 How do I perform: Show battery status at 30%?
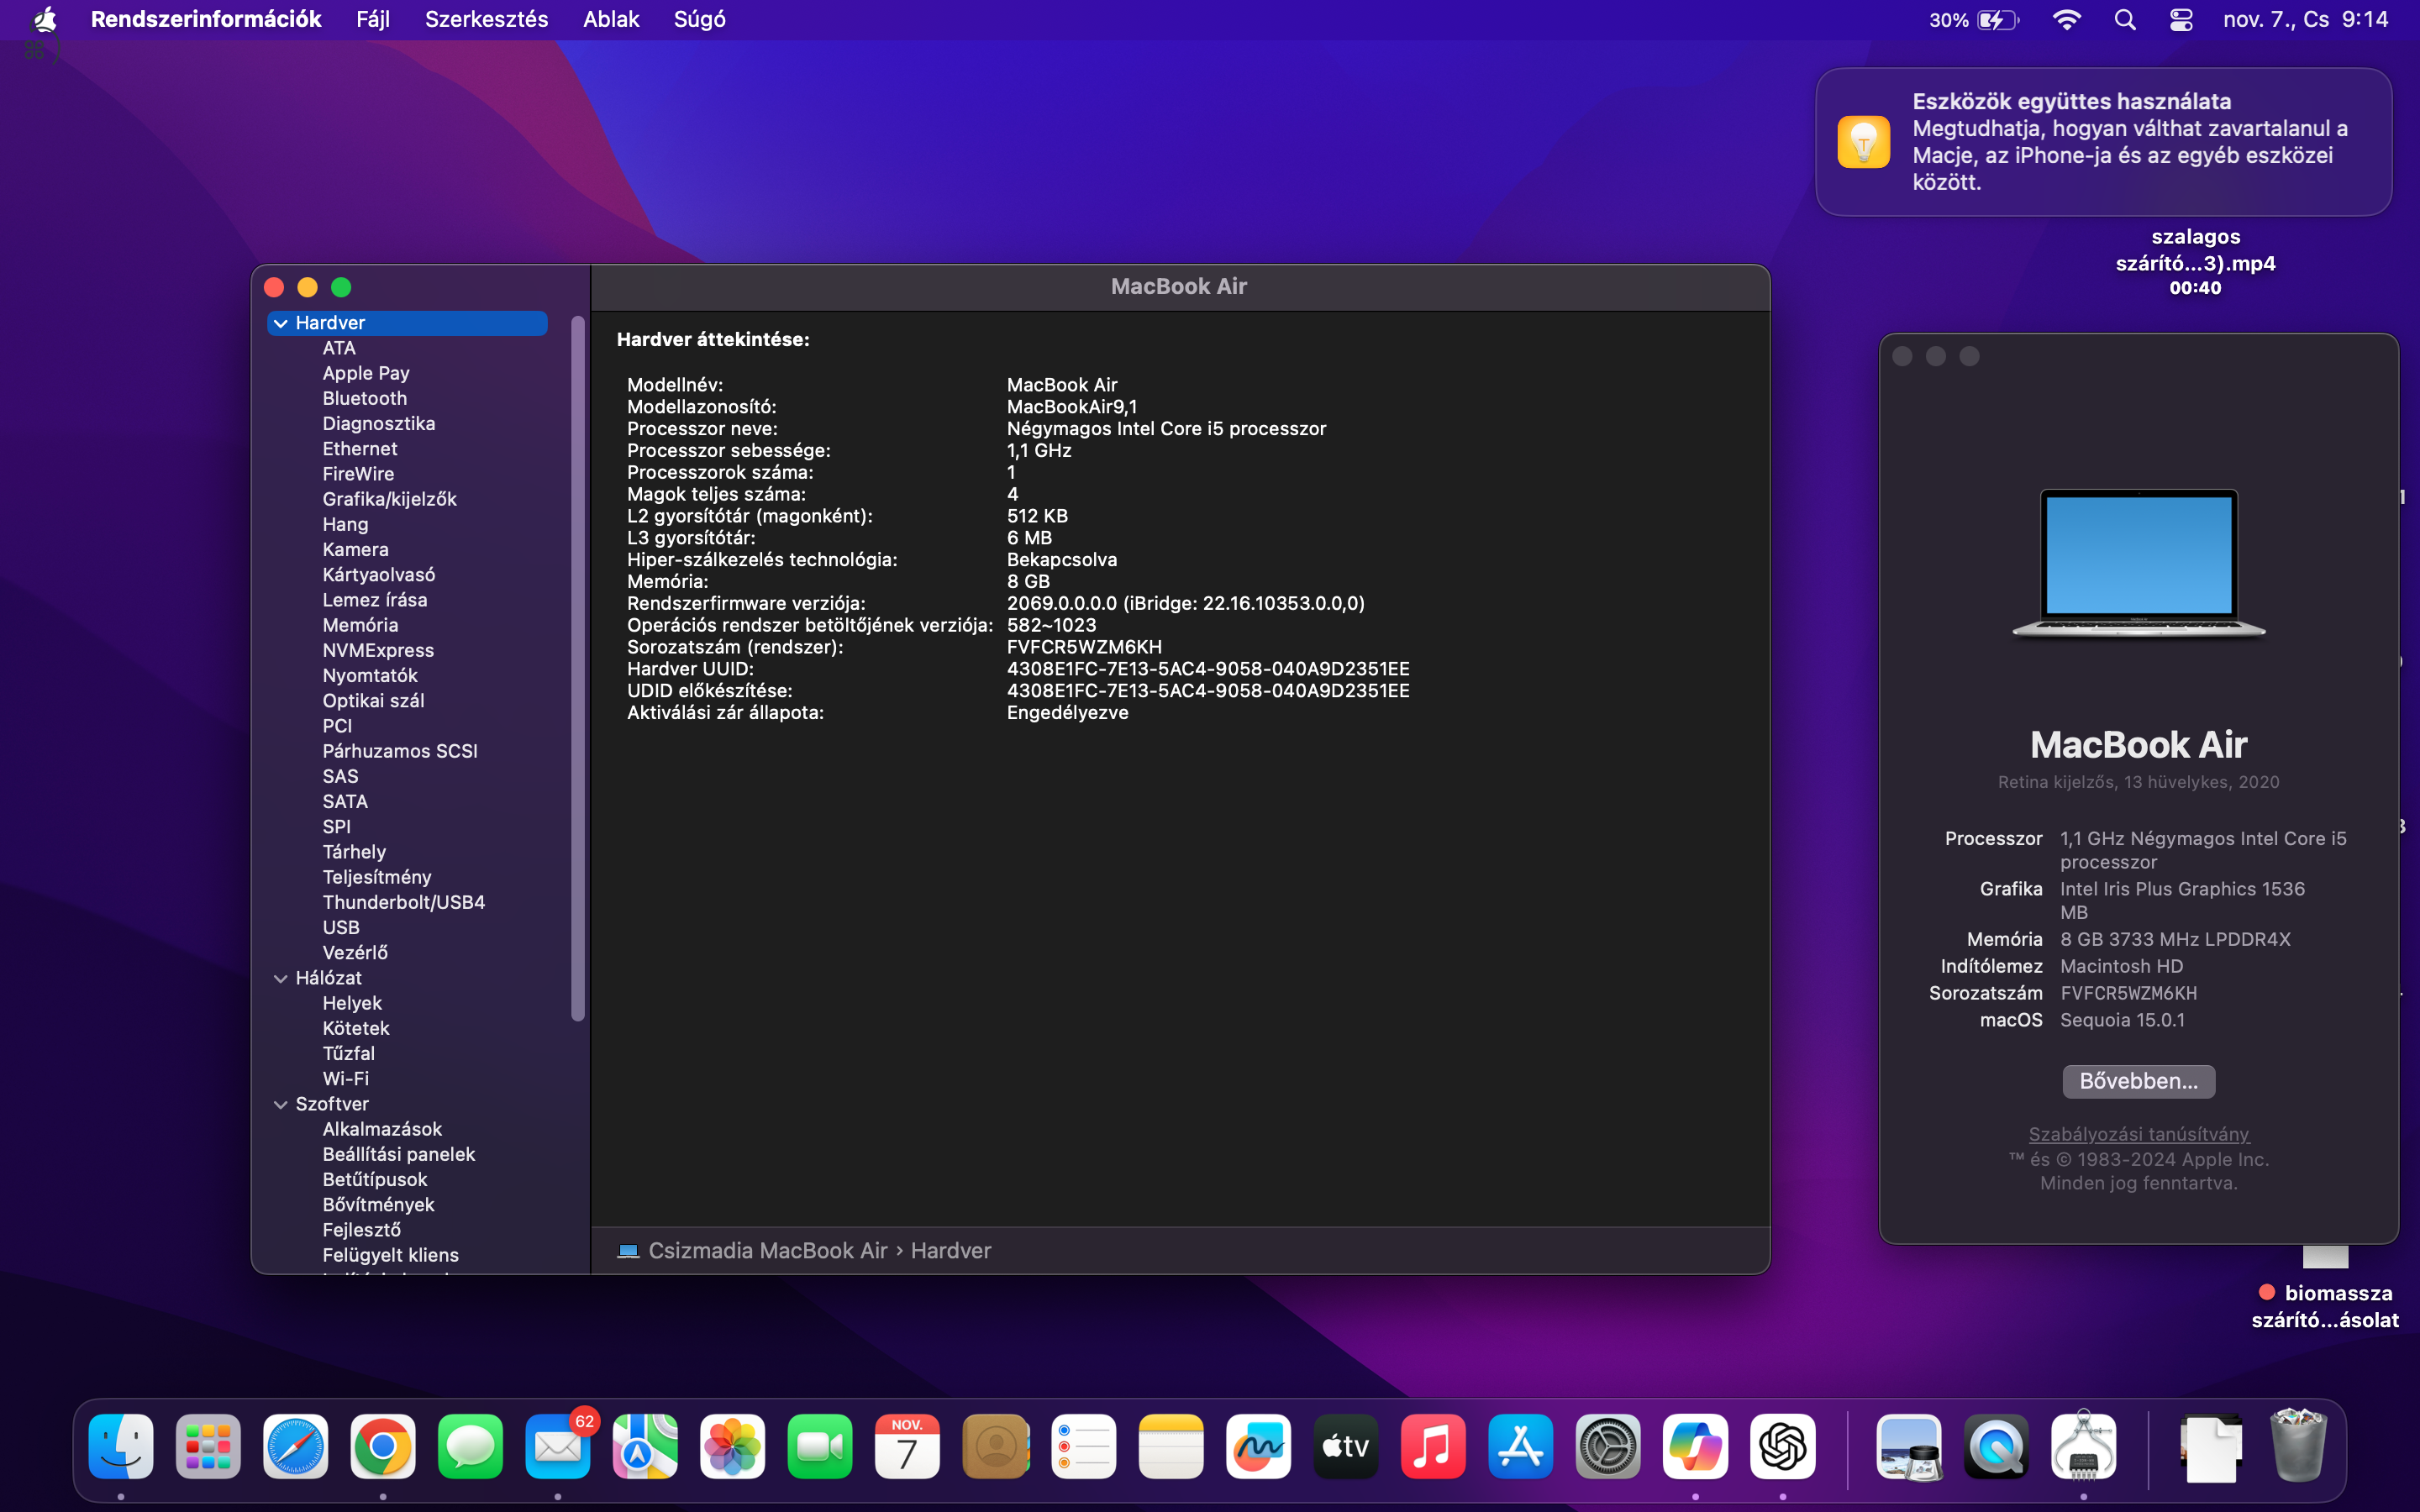coord(1974,20)
